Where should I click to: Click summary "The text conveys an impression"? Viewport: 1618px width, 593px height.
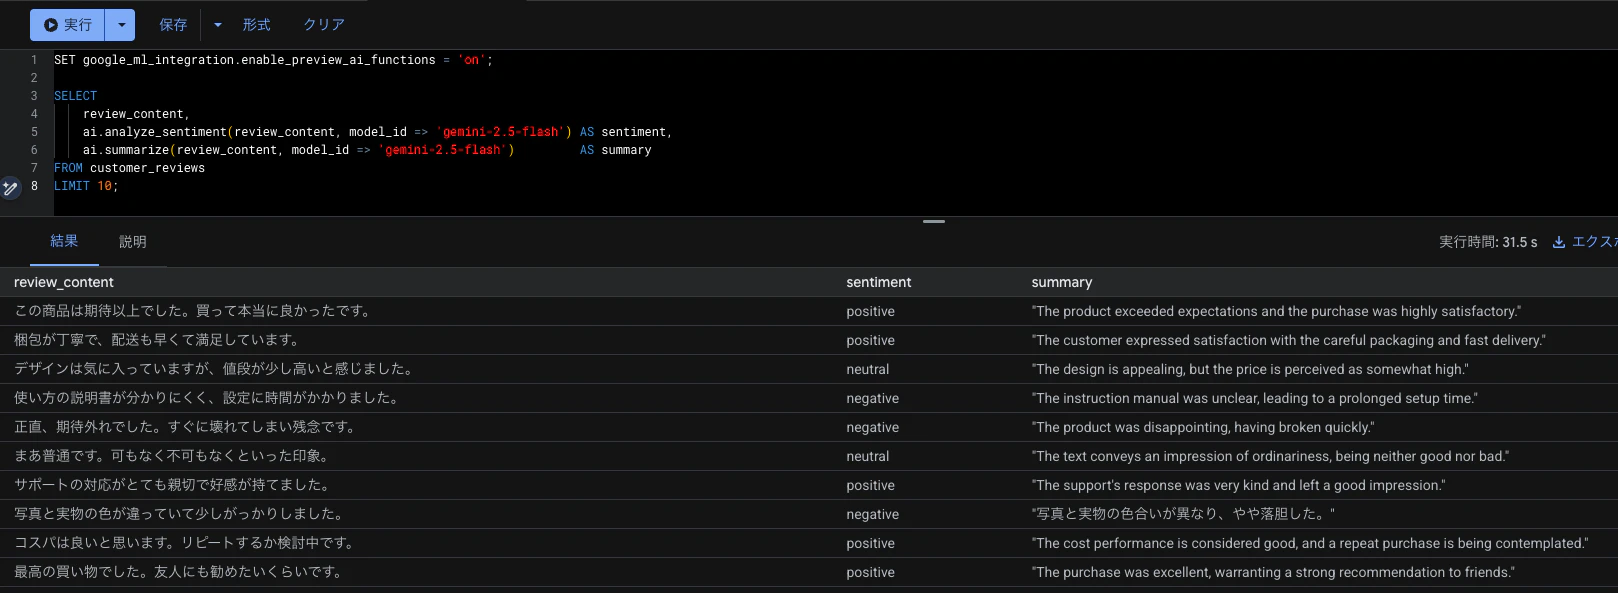click(1270, 456)
